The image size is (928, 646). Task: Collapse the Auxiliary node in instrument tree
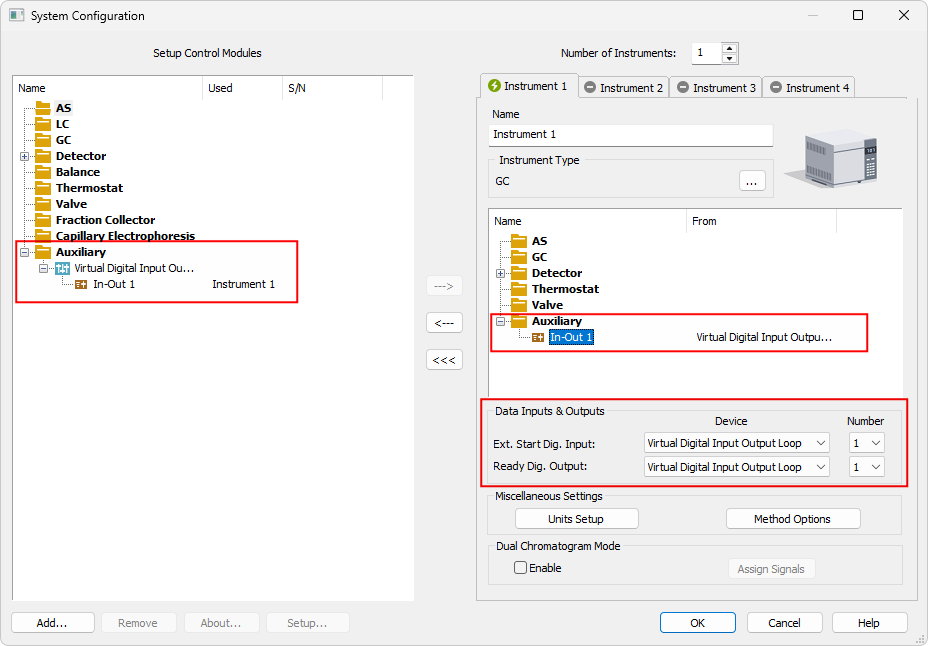coord(500,321)
